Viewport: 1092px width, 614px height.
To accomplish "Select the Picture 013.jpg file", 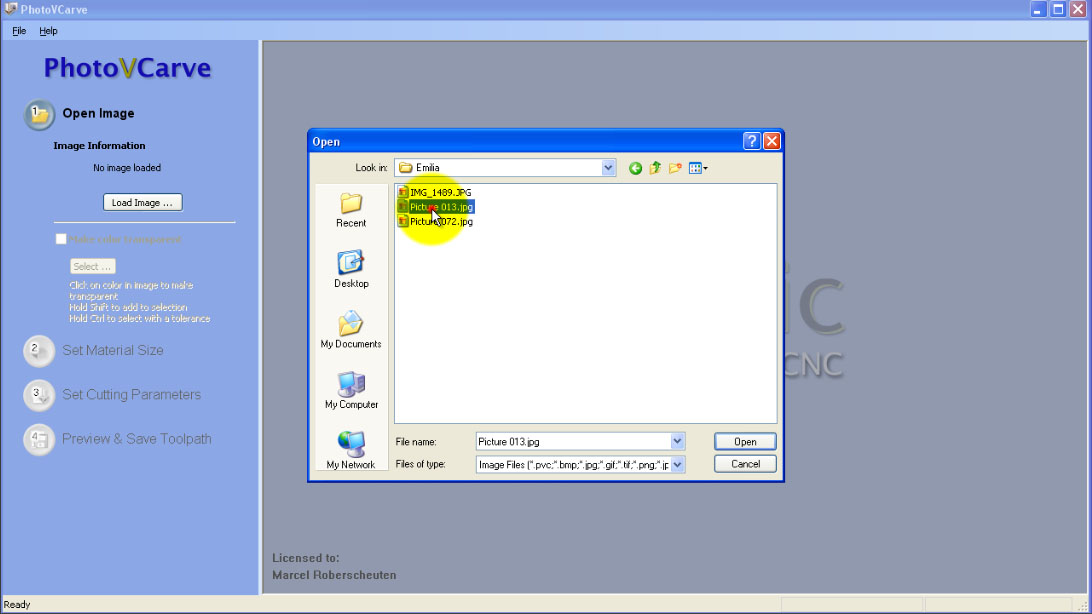I will click(x=435, y=207).
